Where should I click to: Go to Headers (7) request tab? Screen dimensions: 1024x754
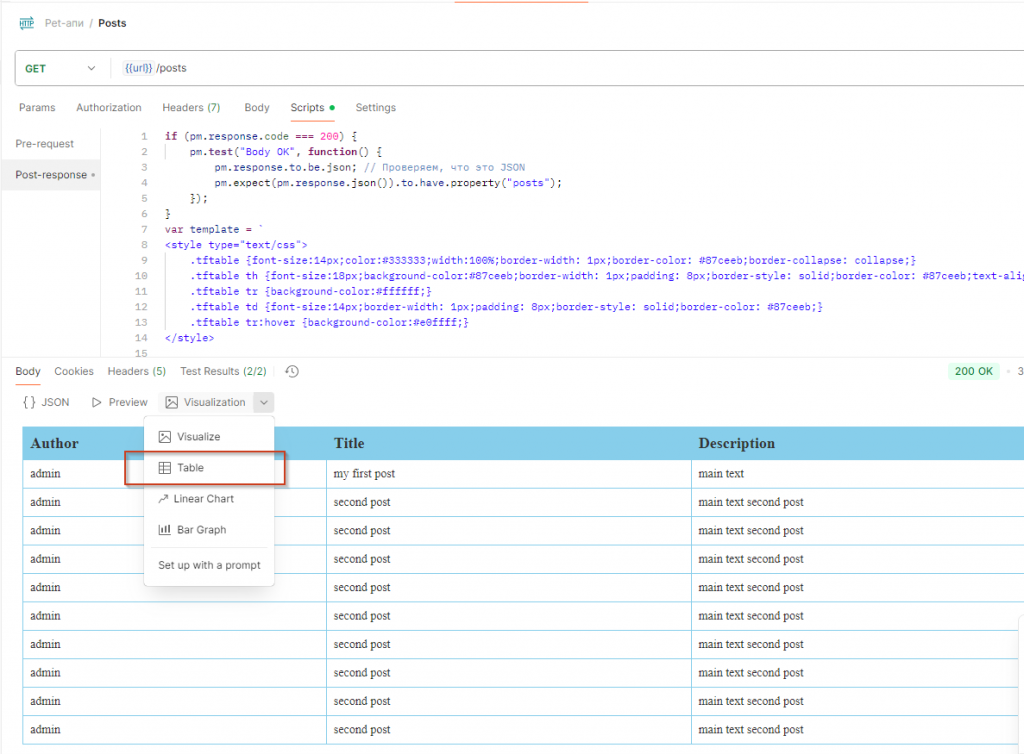pyautogui.click(x=191, y=108)
